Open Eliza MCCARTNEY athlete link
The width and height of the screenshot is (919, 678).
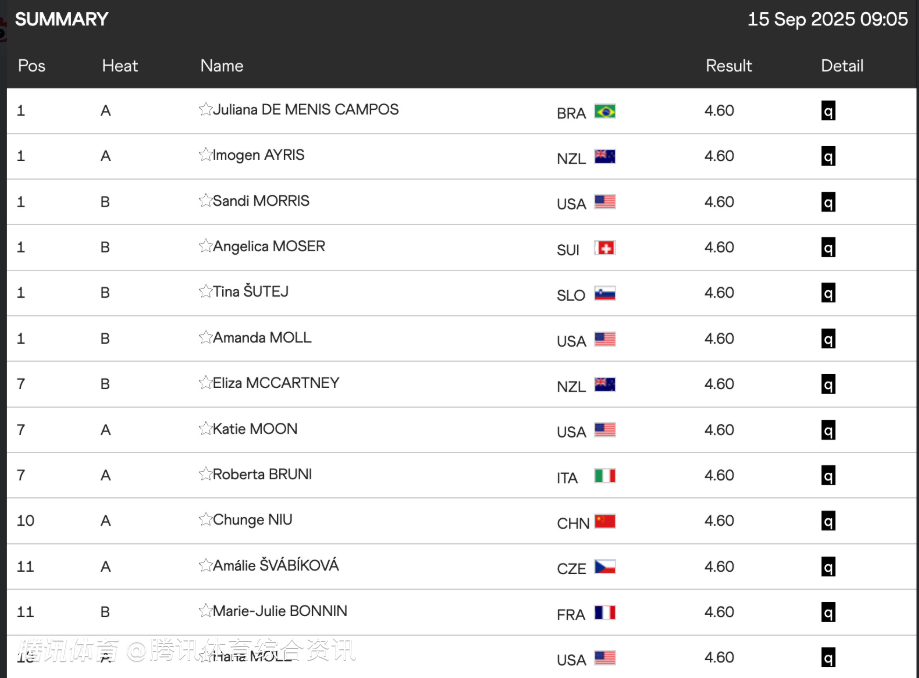276,383
